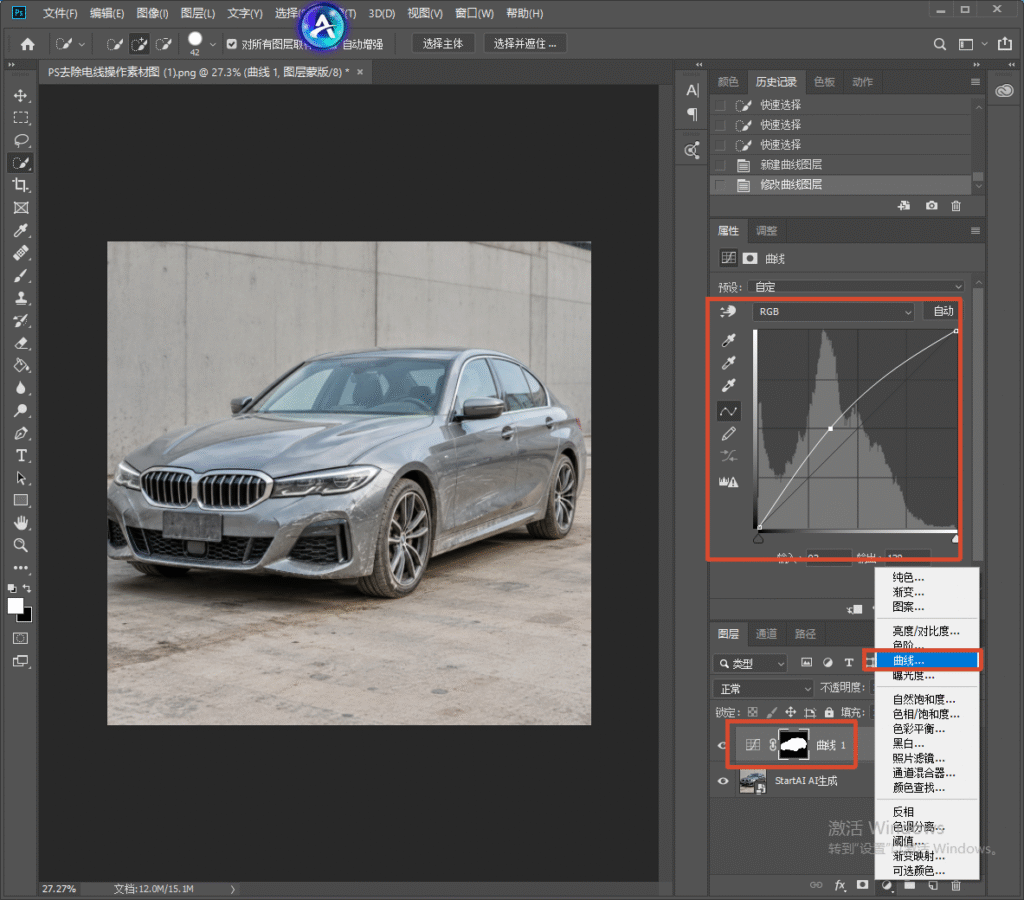Toggle history source box beside 修改曲线图层
The width and height of the screenshot is (1024, 900).
[720, 185]
